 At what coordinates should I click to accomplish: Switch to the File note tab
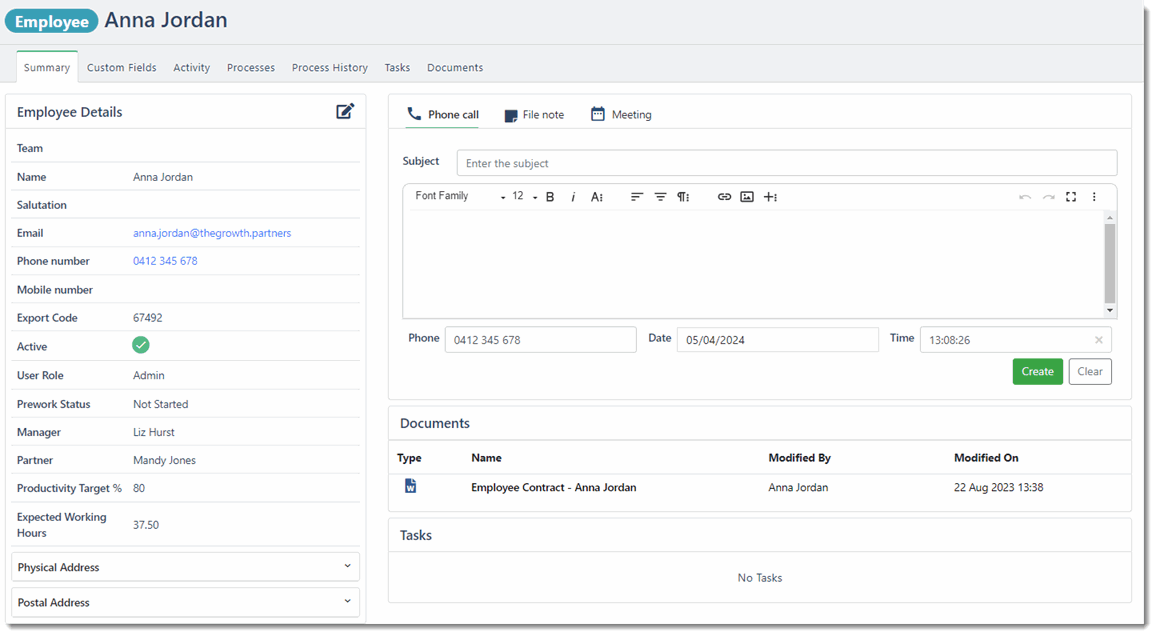tap(534, 114)
